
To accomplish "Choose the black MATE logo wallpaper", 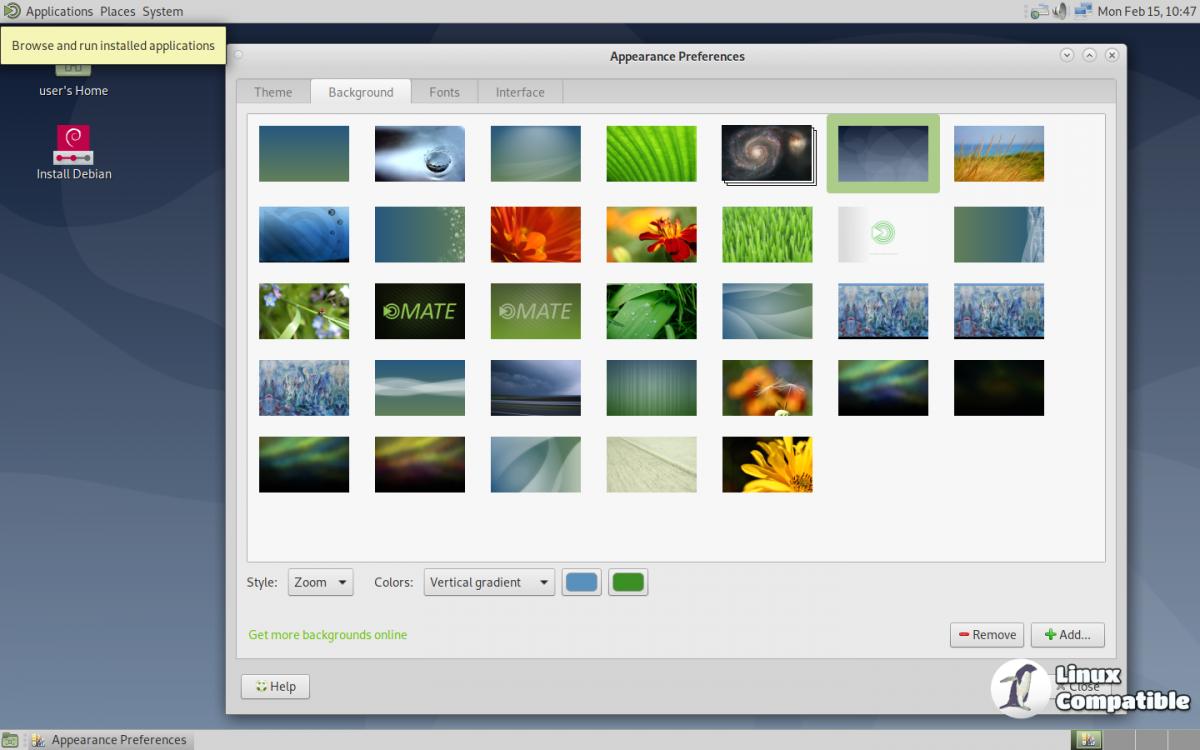I will click(420, 311).
